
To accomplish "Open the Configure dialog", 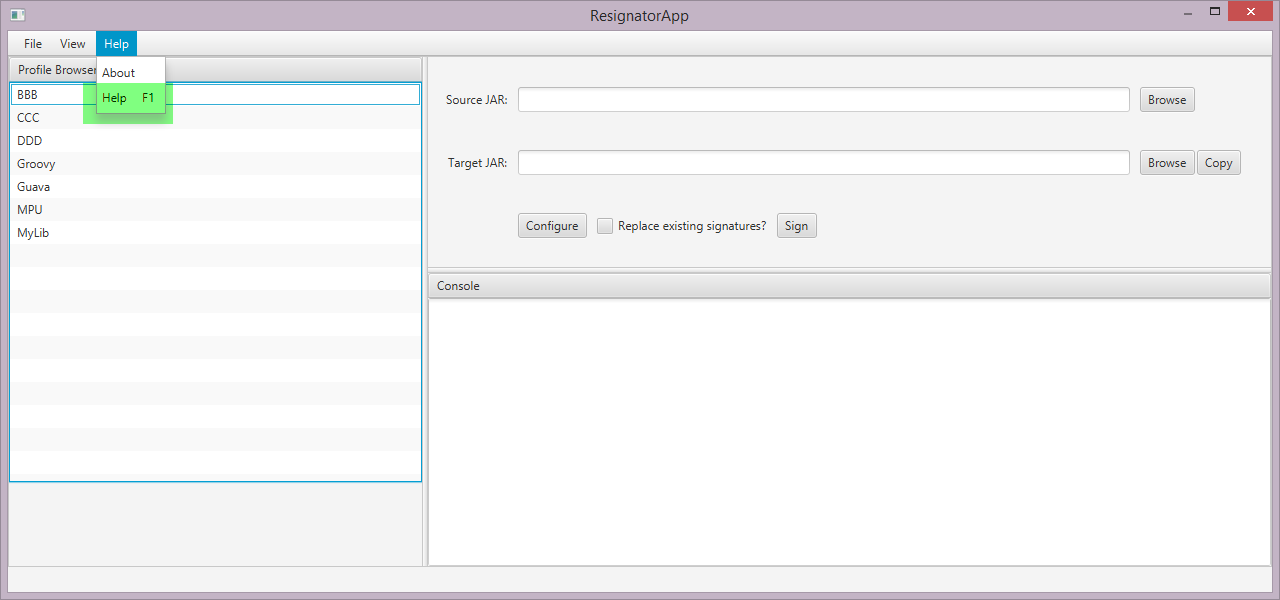I will [551, 225].
